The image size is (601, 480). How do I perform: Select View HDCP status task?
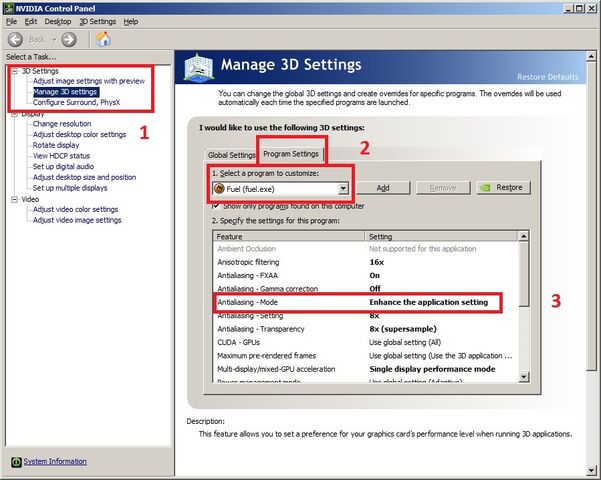click(x=61, y=156)
